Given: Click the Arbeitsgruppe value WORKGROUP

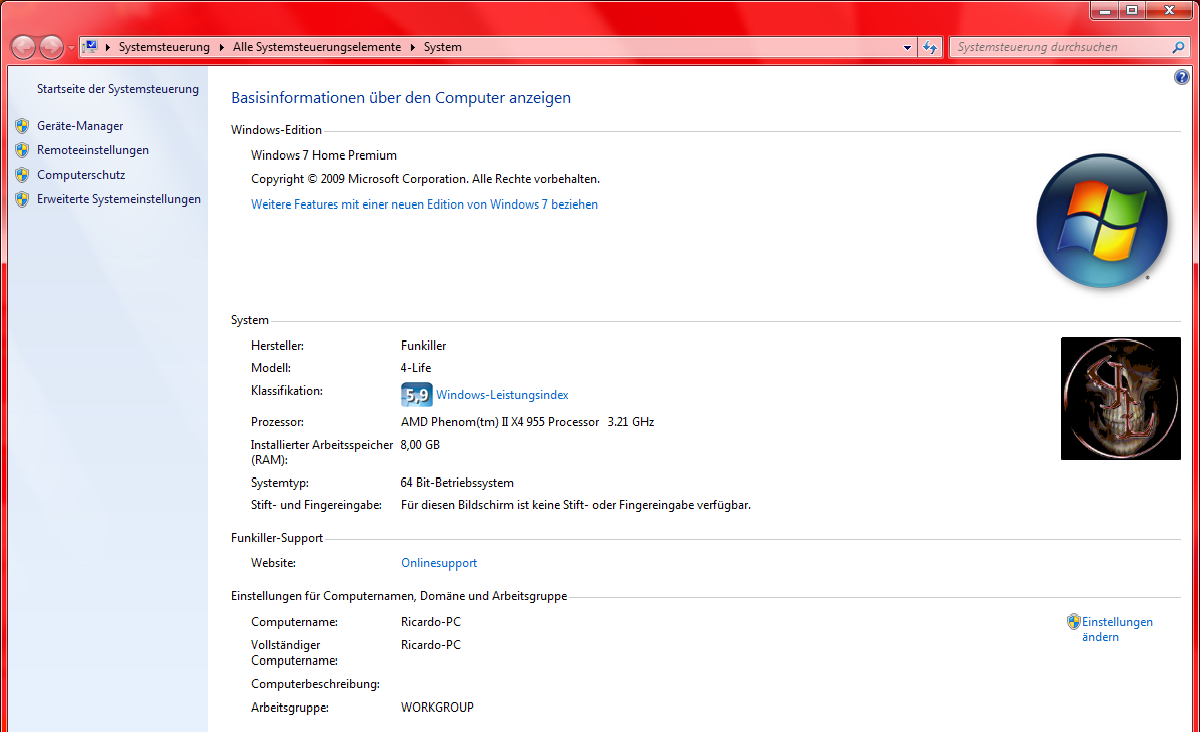Looking at the screenshot, I should click(437, 708).
